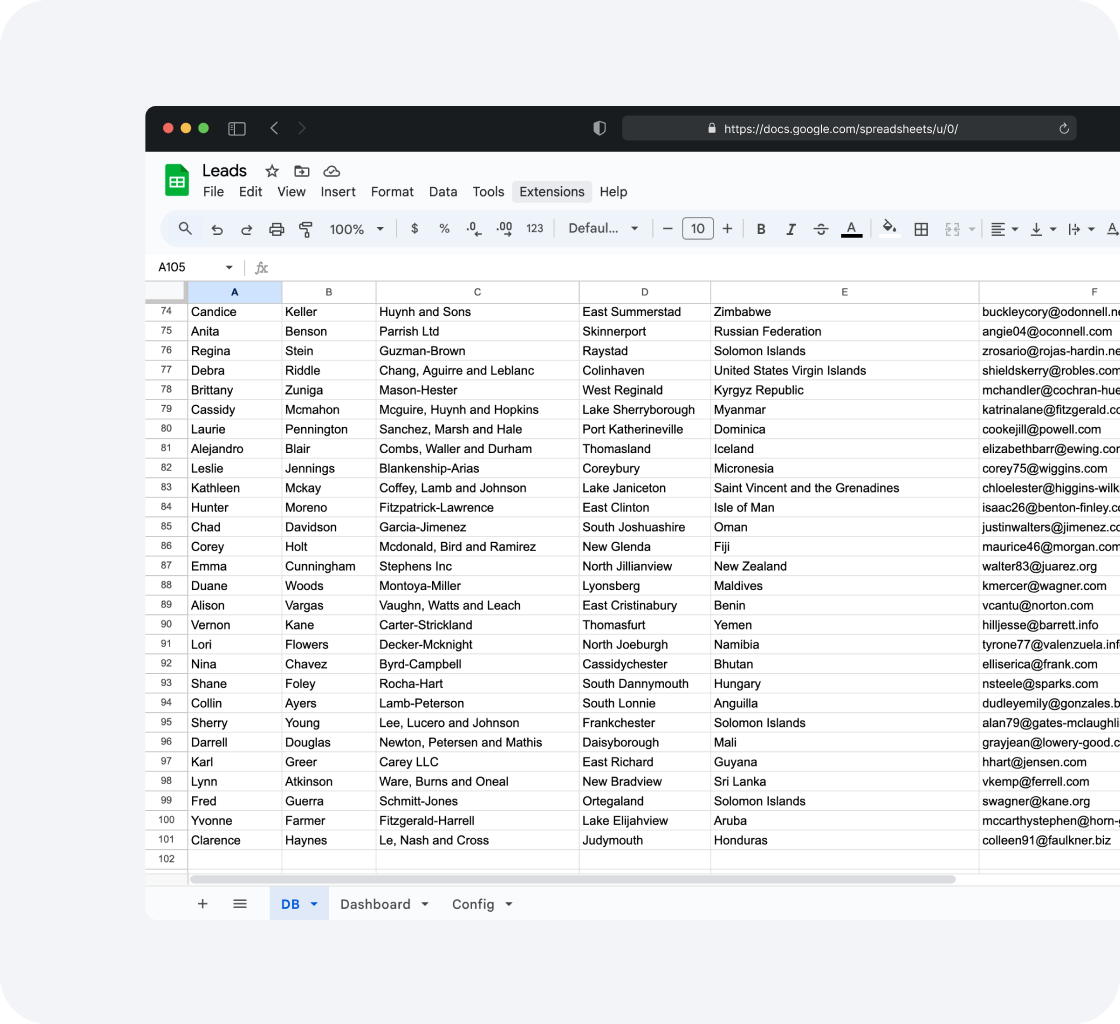The image size is (1120, 1024).
Task: Select the Paint format tool
Action: [x=305, y=228]
